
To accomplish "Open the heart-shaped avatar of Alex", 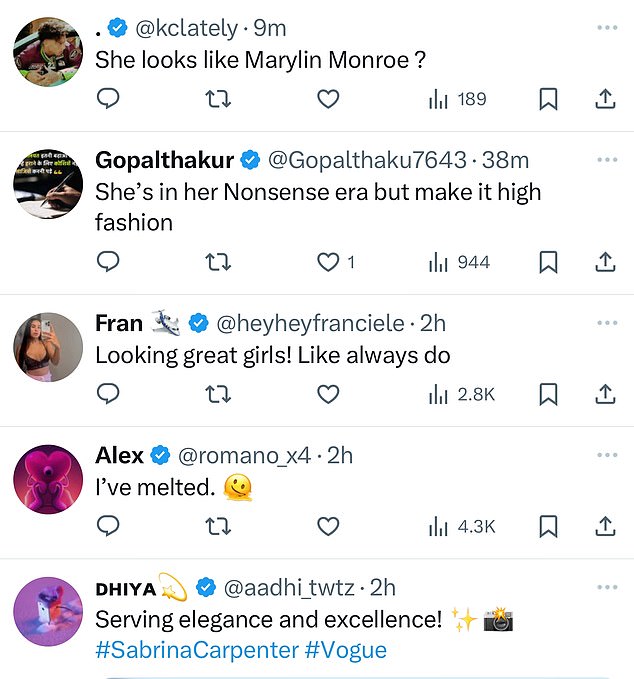I will tap(48, 479).
